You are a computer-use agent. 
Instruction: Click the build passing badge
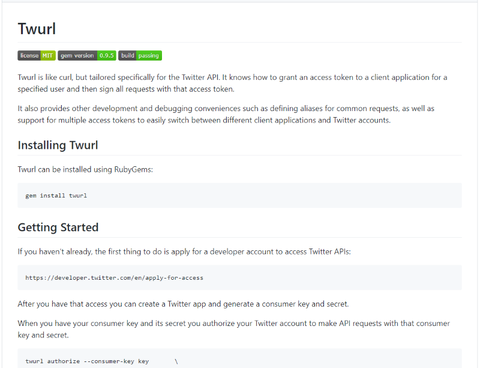(x=140, y=55)
